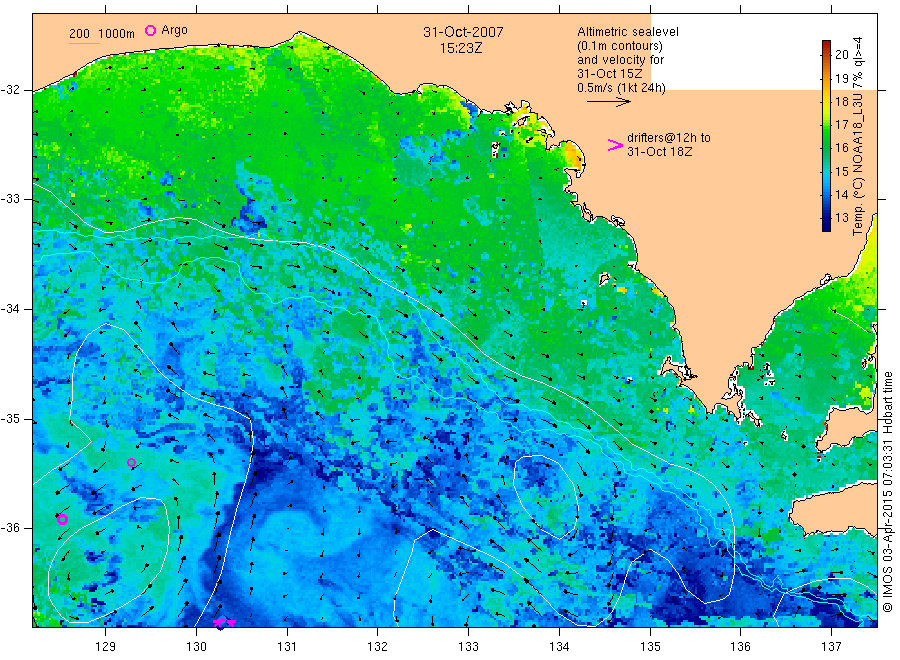This screenshot has width=900, height=660.
Task: Click the 'Temp. (°C) NOAA18_L3U' colorbar title
Action: click(x=858, y=164)
